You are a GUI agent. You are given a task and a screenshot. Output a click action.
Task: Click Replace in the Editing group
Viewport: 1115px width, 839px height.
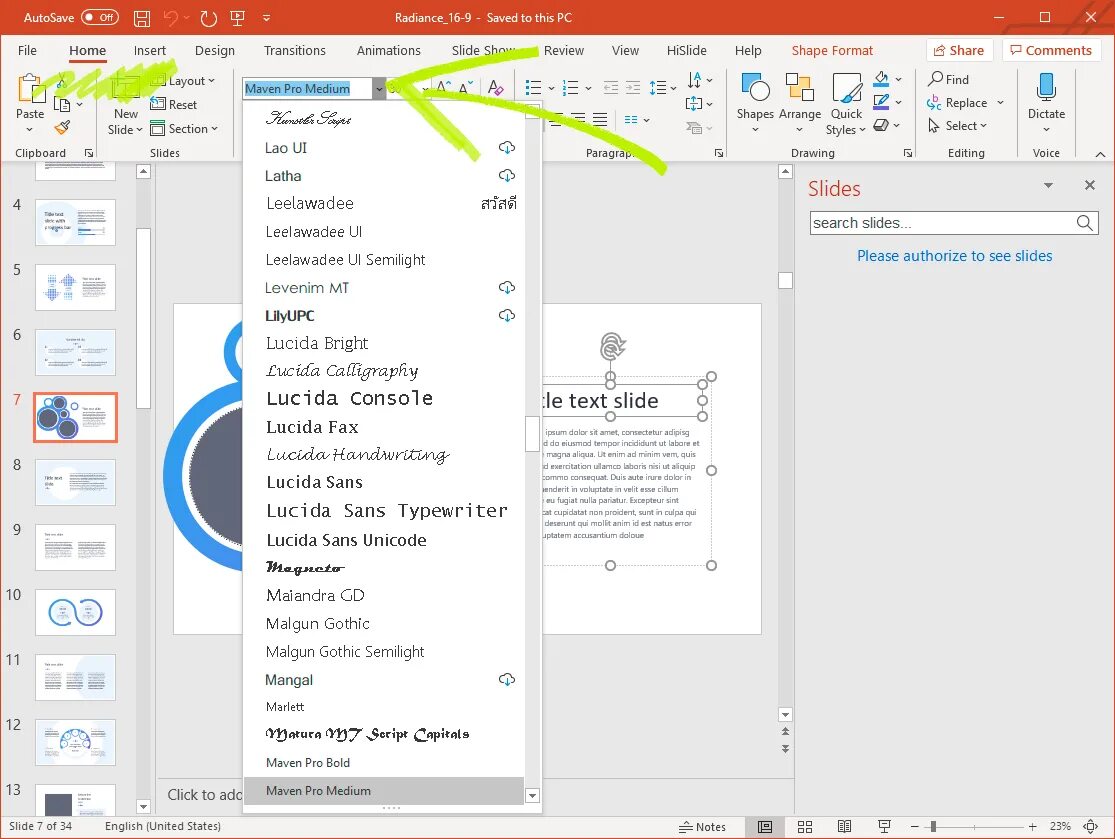click(958, 103)
